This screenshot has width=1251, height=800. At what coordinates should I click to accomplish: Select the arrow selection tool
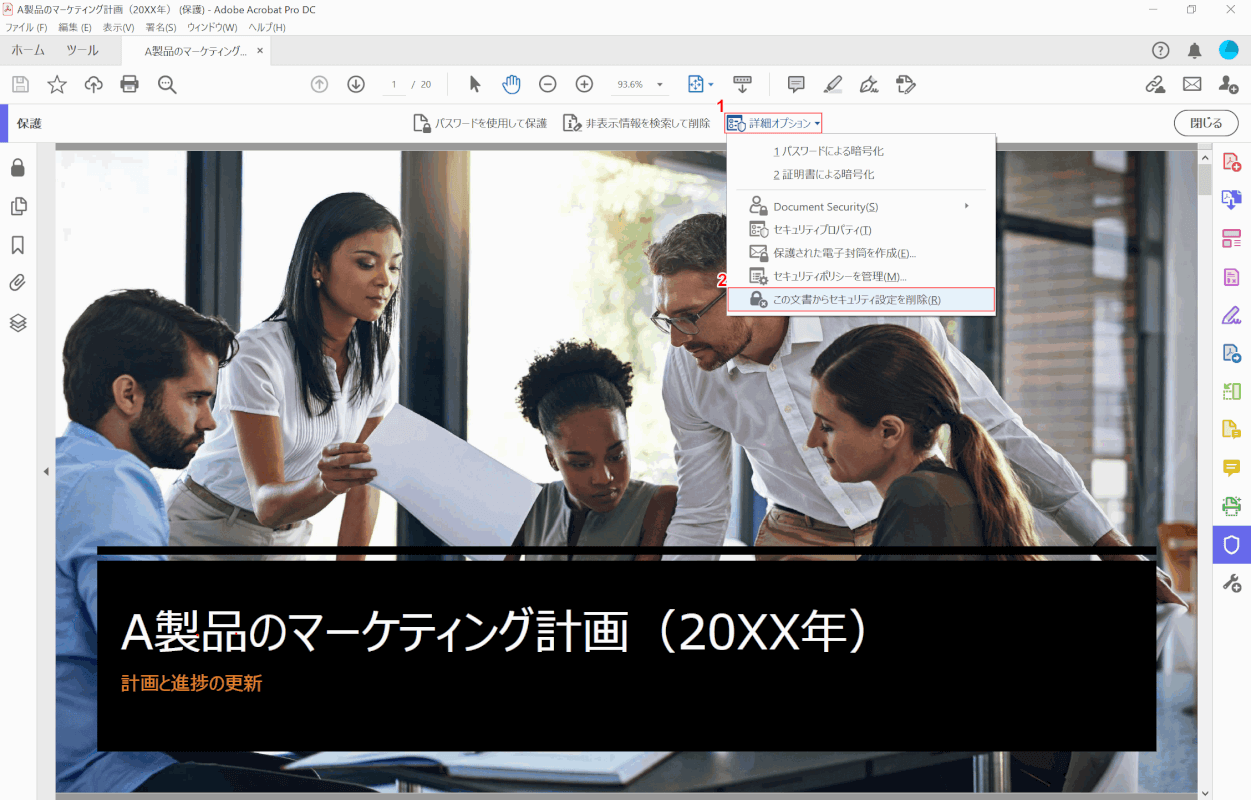[475, 84]
